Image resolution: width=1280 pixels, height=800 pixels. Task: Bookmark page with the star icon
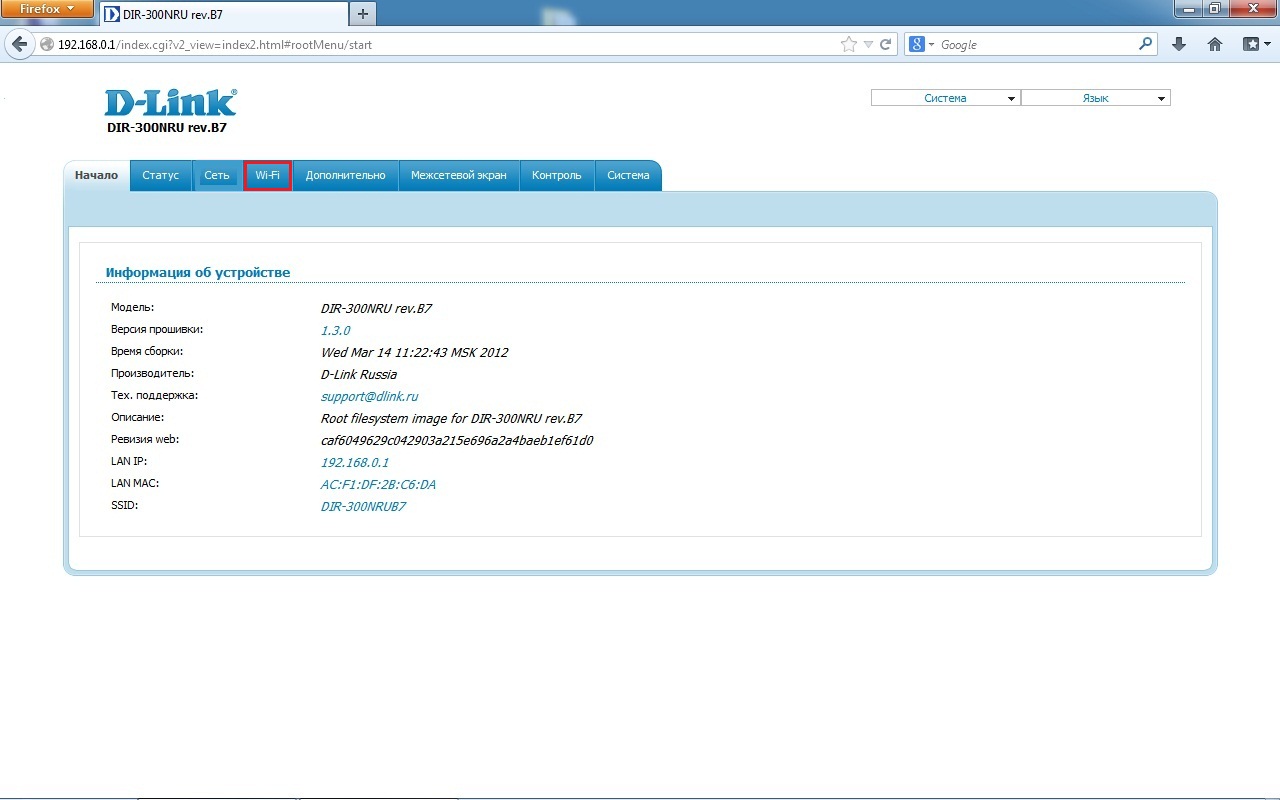[849, 45]
